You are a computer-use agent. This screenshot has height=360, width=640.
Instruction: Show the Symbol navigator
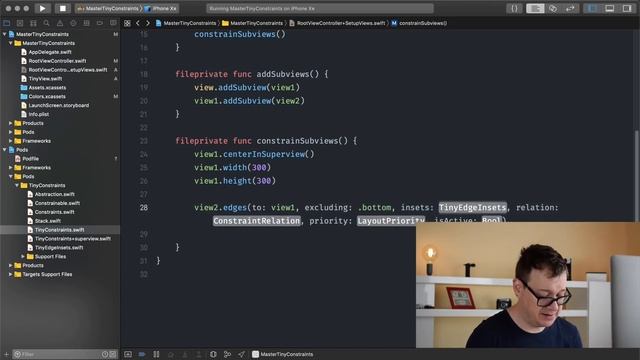33,23
